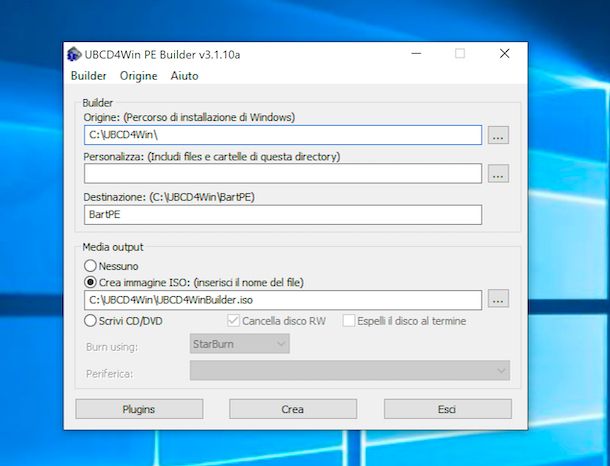Click the Crea button

pyautogui.click(x=293, y=409)
